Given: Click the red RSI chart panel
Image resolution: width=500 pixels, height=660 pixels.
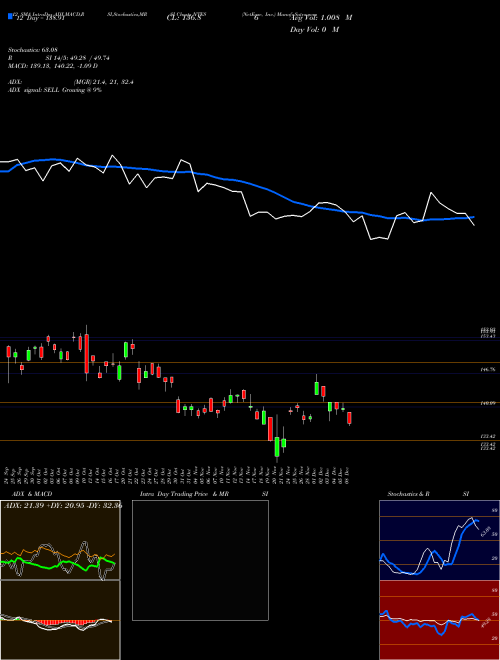Looking at the screenshot, I should point(439,620).
